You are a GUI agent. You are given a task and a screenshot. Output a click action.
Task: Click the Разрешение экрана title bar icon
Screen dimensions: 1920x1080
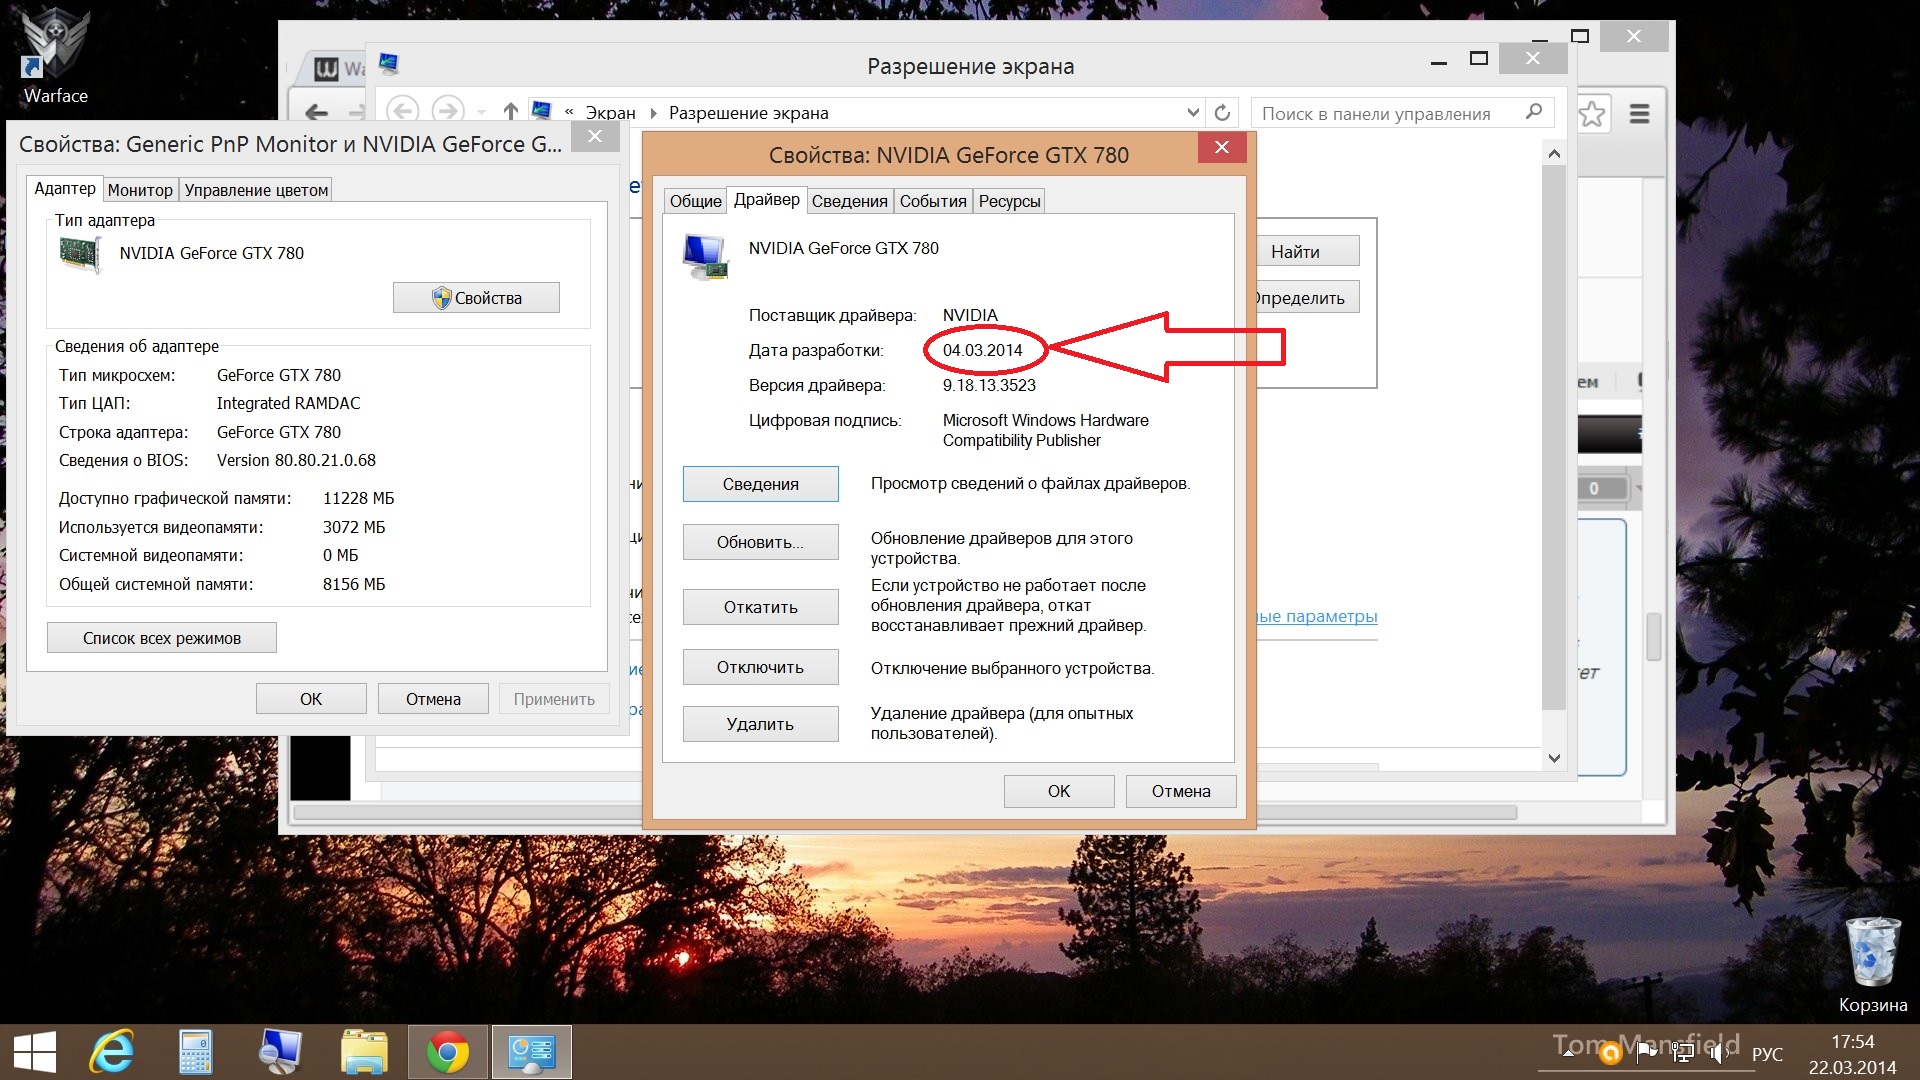tap(389, 65)
